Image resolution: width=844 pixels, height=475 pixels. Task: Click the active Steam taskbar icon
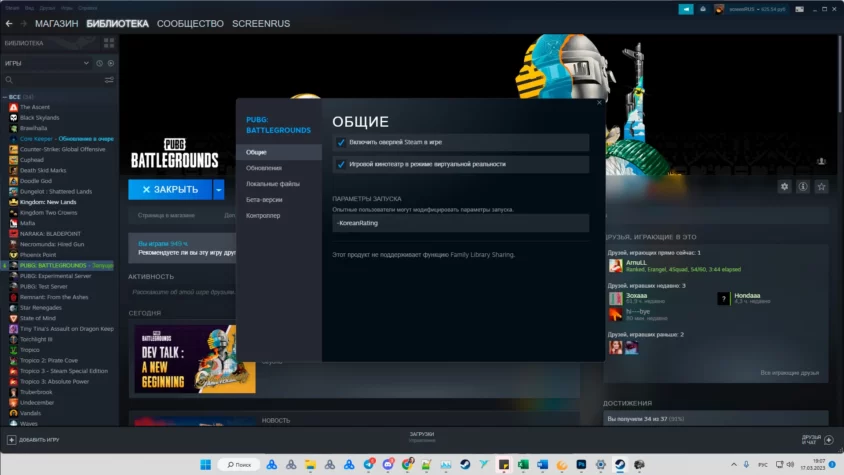point(620,465)
